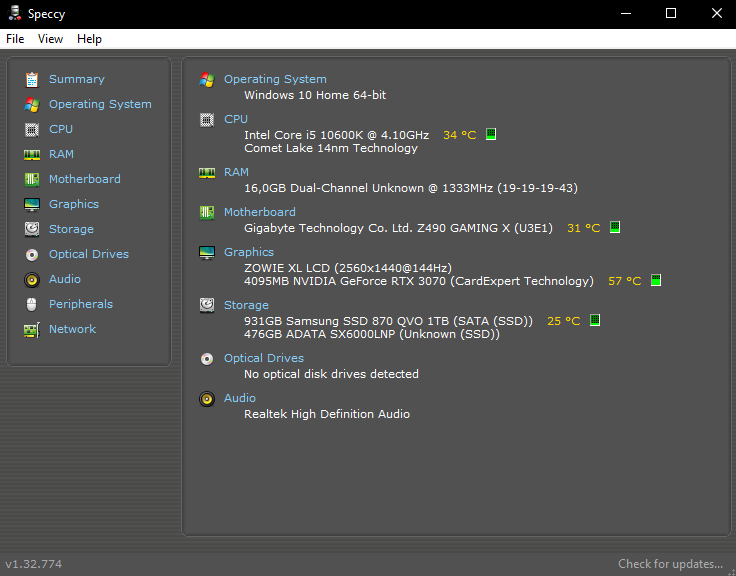Click the Audio speaker icon in sidebar
The height and width of the screenshot is (576, 736).
coord(32,279)
